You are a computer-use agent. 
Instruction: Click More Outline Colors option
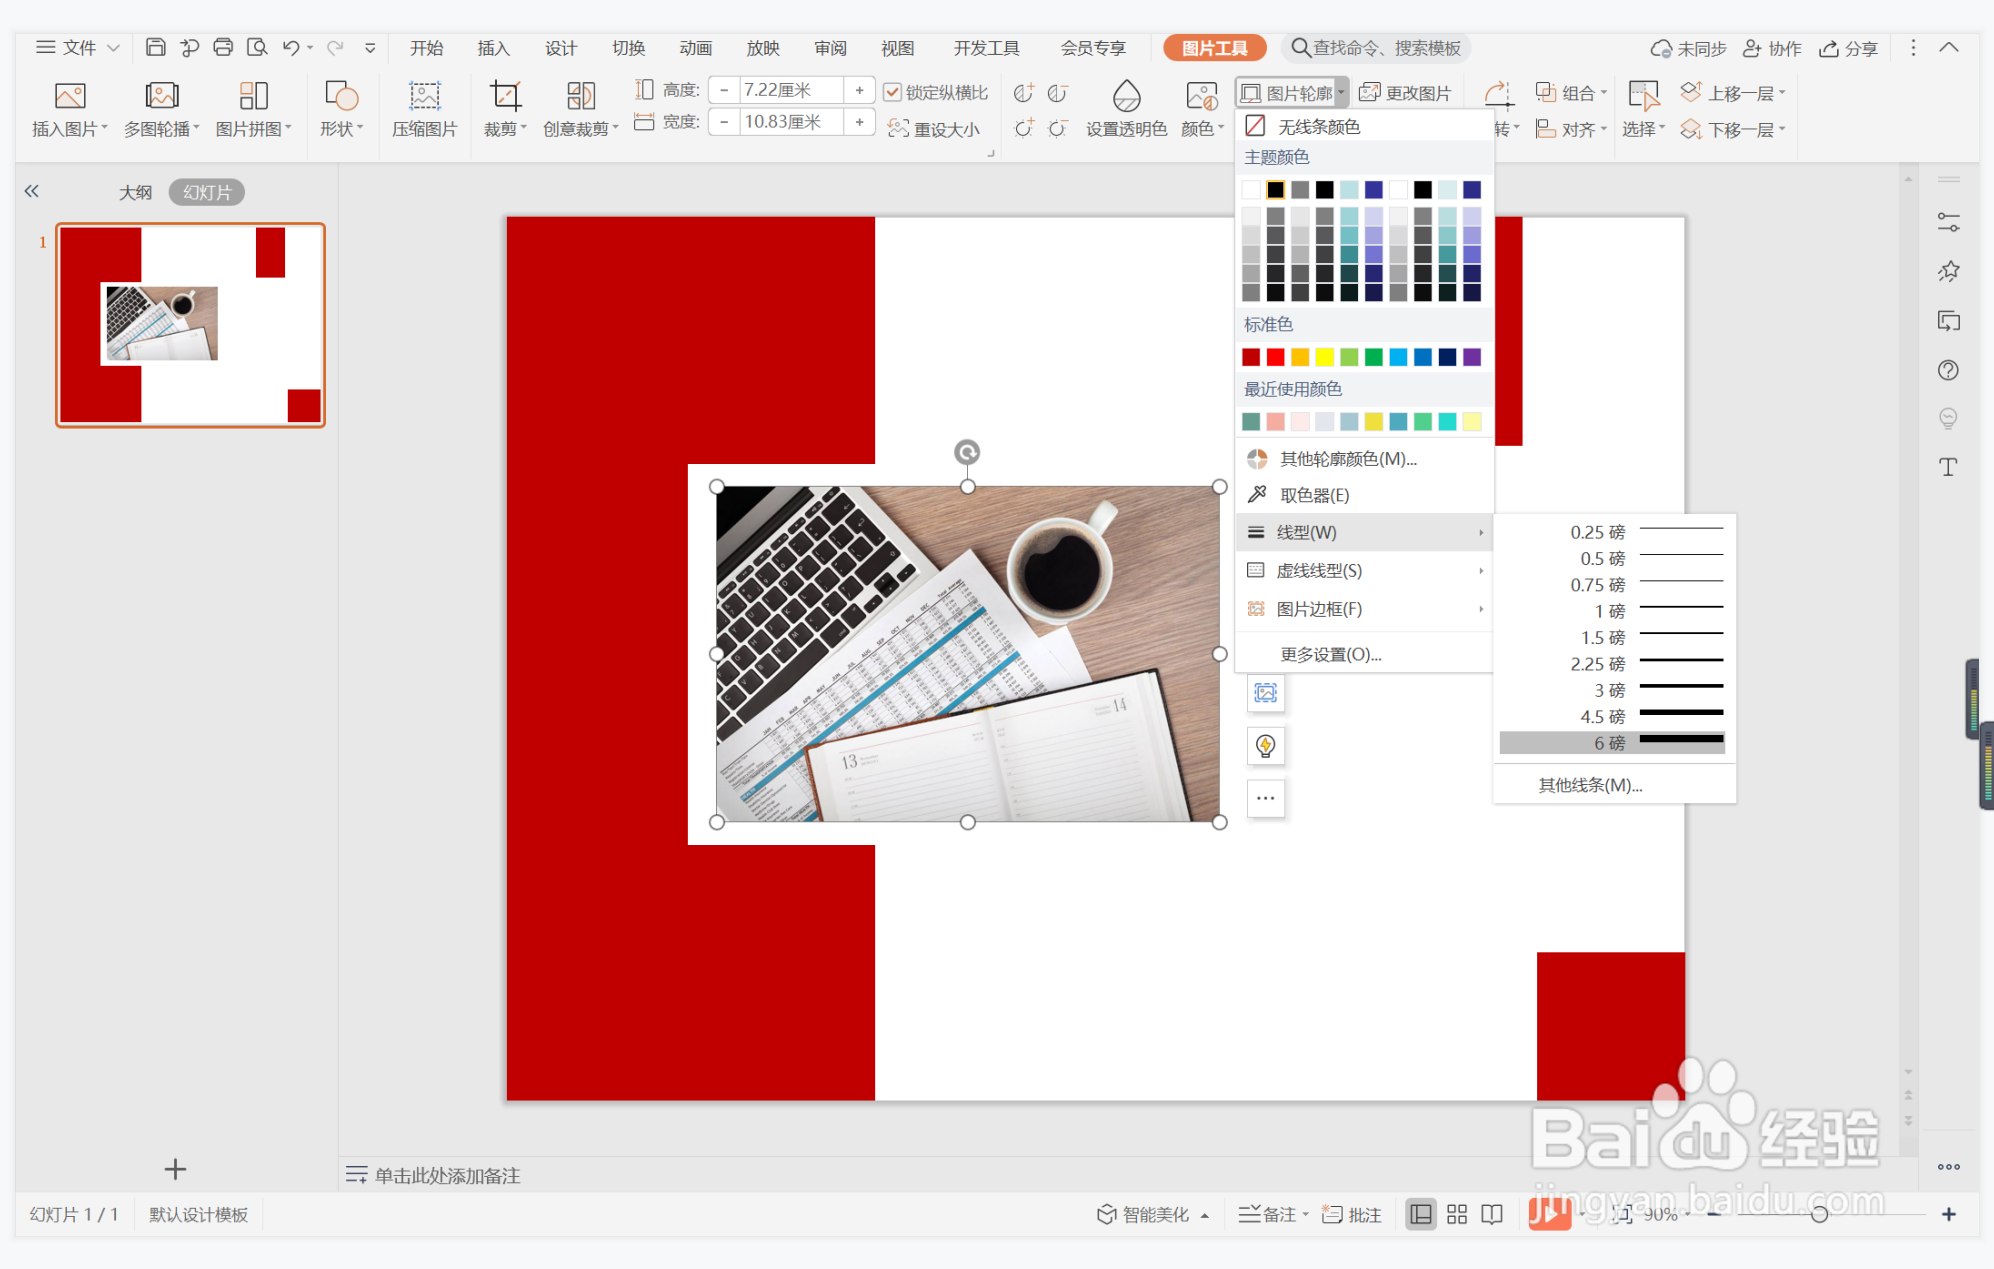pos(1364,459)
